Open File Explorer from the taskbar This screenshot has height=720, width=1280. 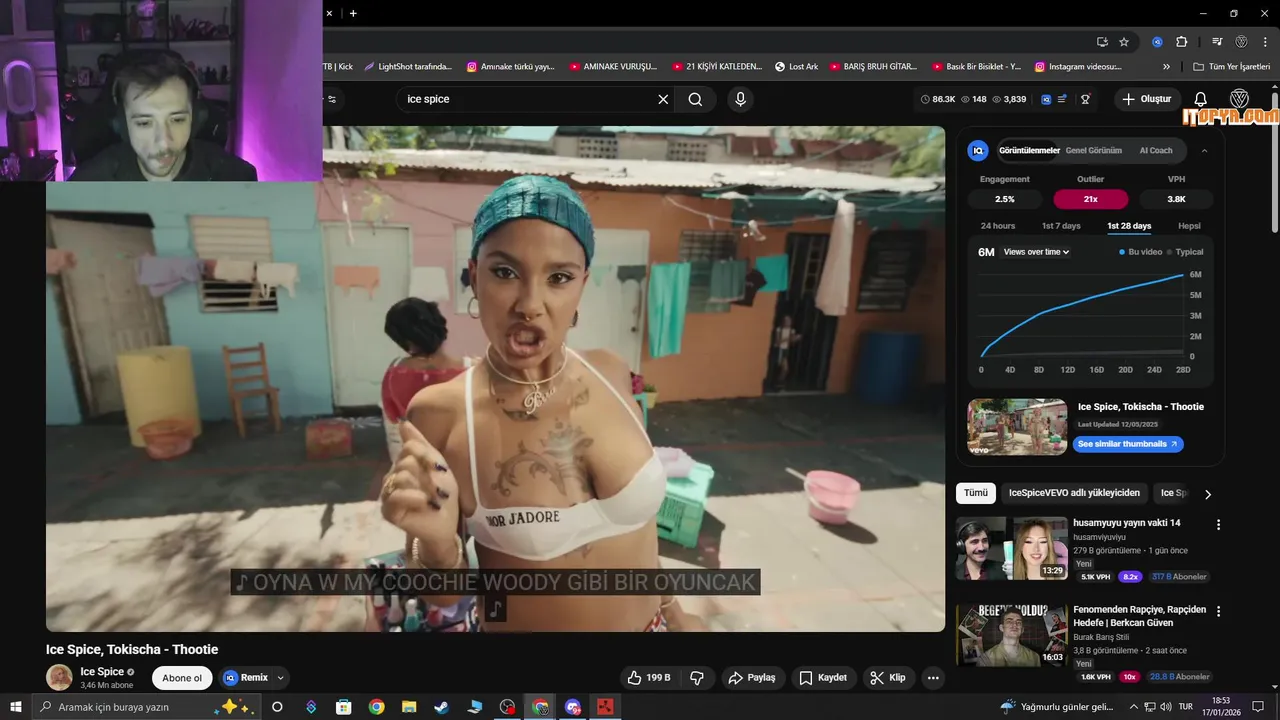(x=409, y=707)
